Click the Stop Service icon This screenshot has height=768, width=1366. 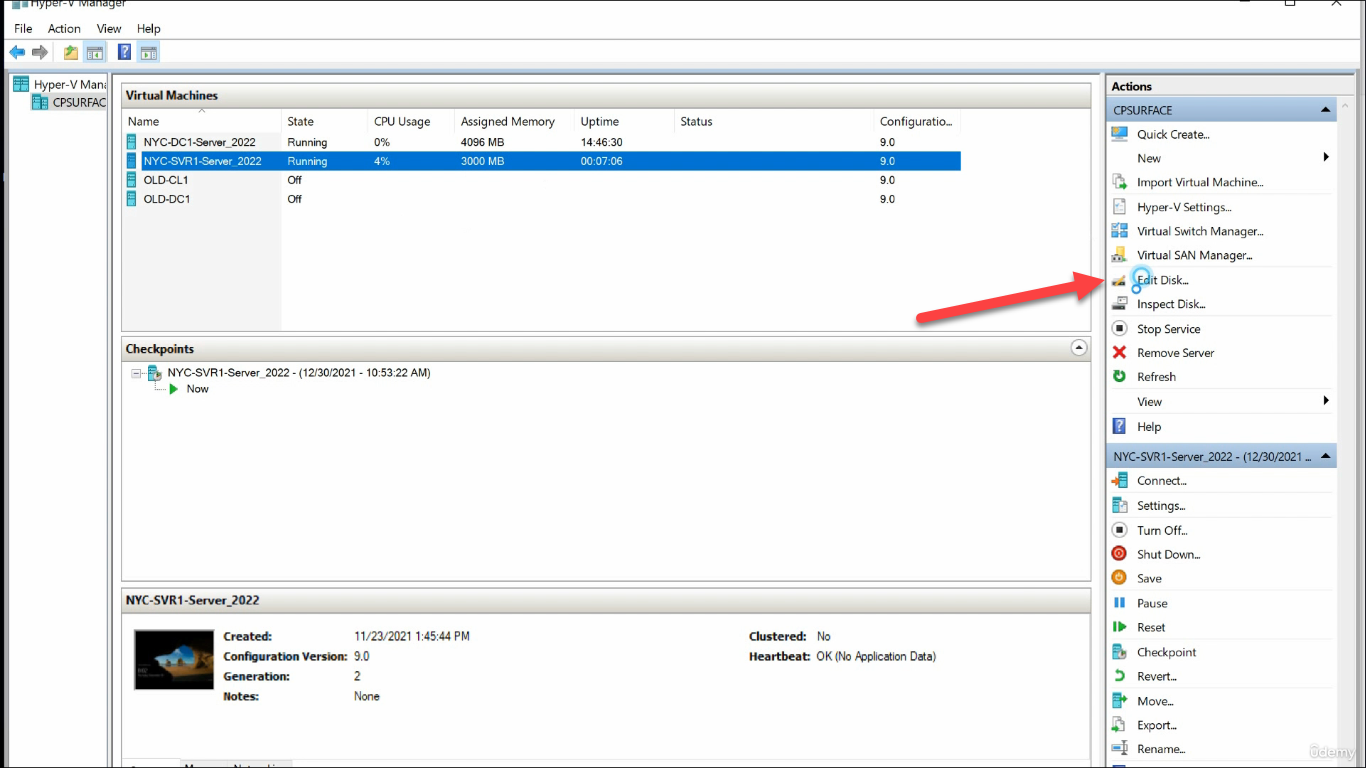click(x=1120, y=328)
